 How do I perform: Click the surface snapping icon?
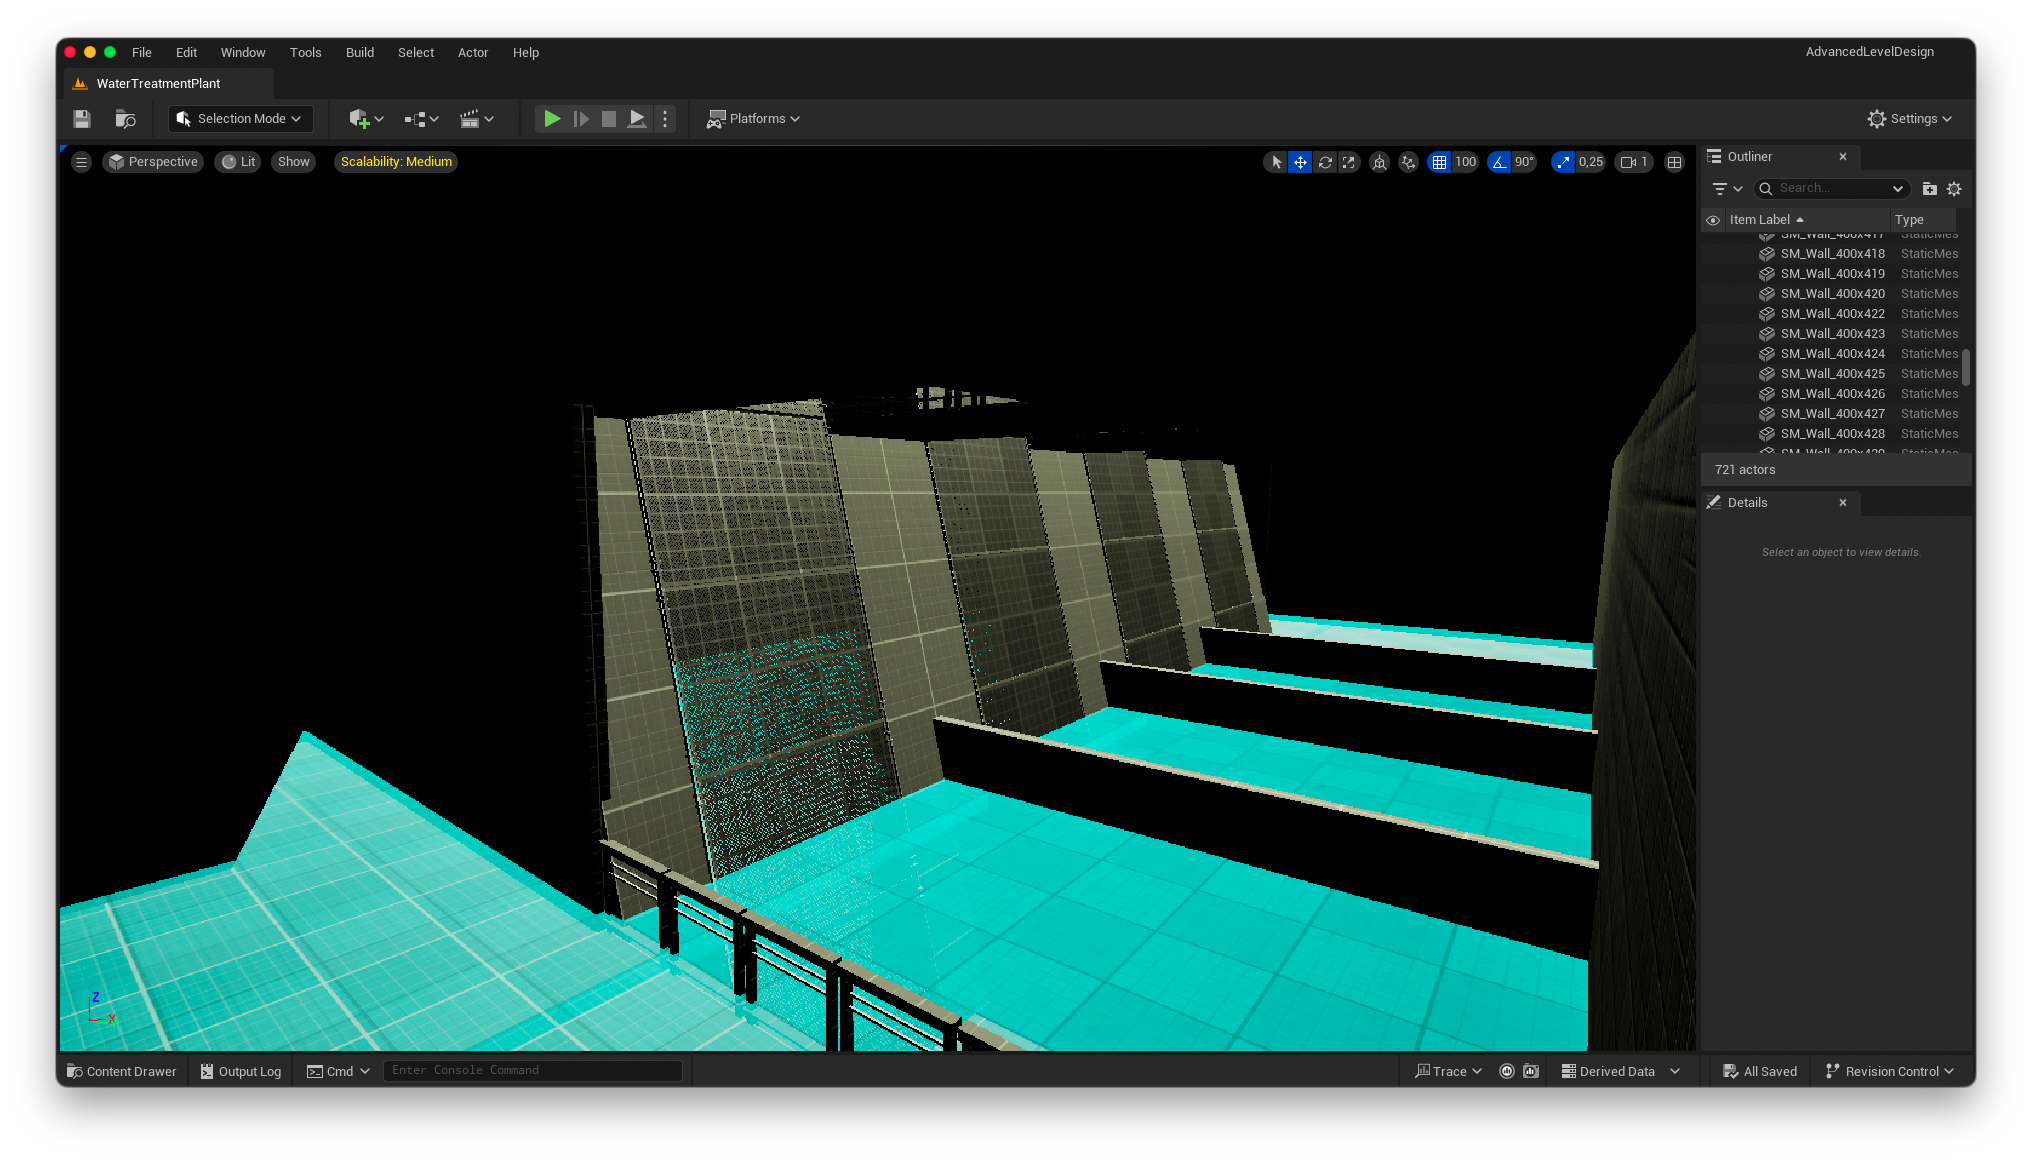(1408, 162)
